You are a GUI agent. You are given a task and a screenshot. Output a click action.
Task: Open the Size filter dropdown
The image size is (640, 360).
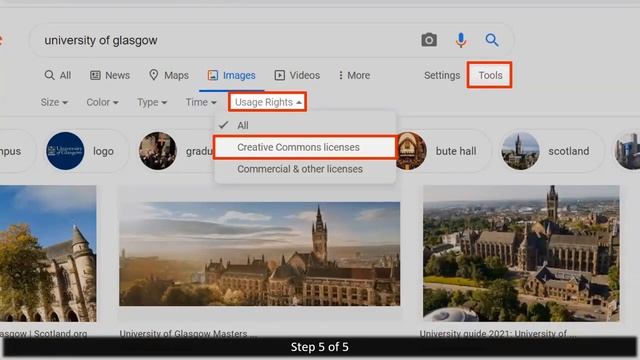tap(54, 102)
